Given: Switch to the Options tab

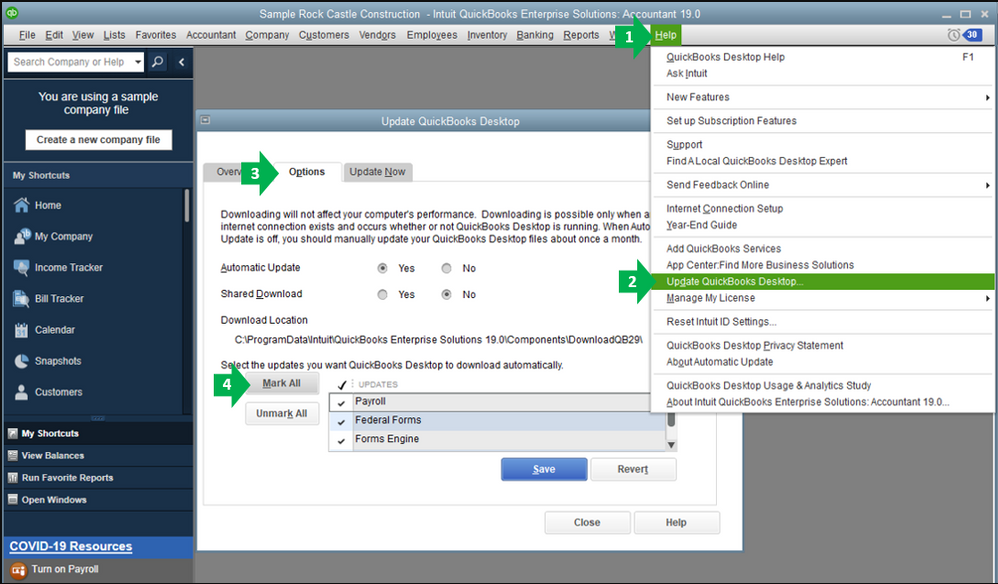Looking at the screenshot, I should click(x=307, y=172).
